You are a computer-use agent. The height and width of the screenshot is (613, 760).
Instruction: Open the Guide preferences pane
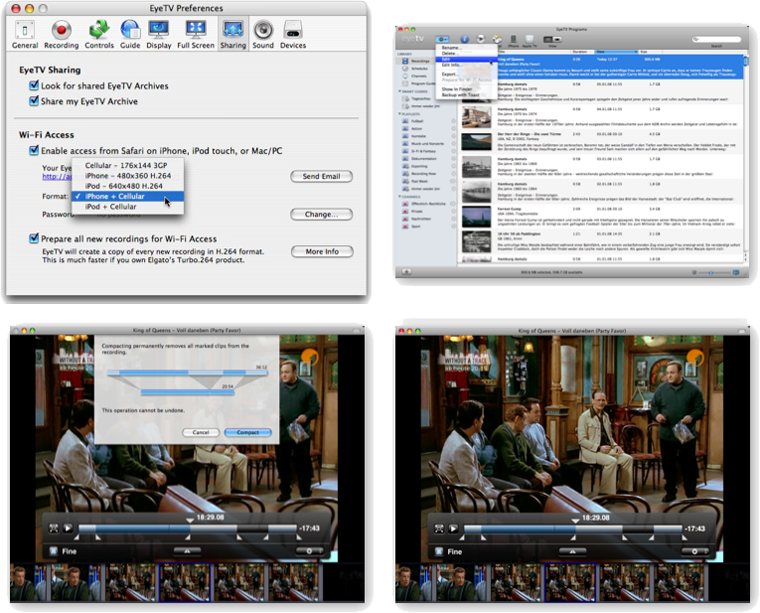(130, 34)
